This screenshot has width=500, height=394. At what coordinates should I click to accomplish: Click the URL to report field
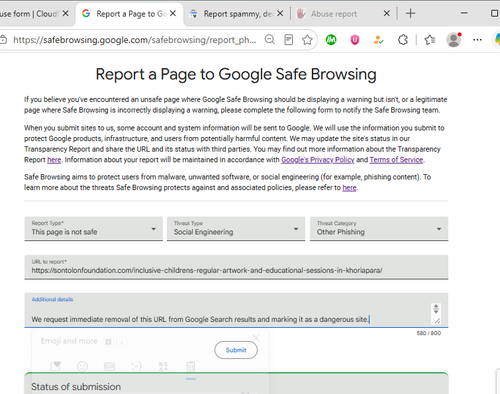coord(236,267)
